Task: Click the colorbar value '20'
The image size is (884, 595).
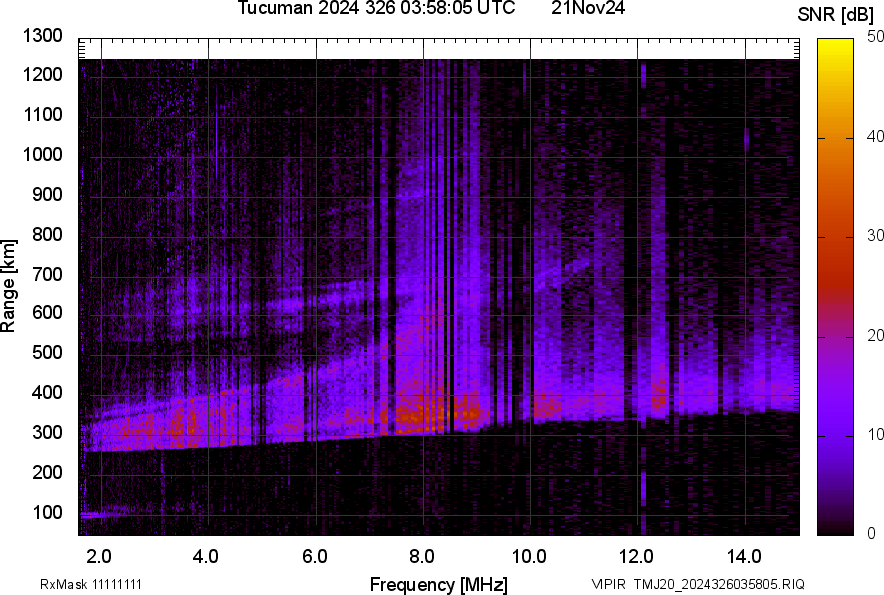Action: (x=876, y=336)
